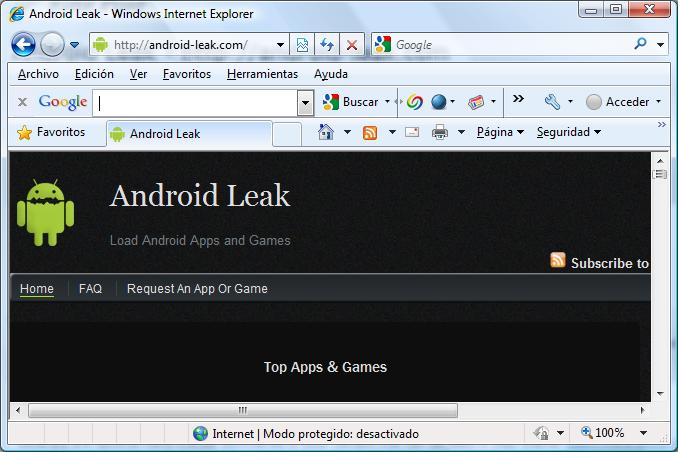
Task: Click the Subscribe to RSS link
Action: 610,263
